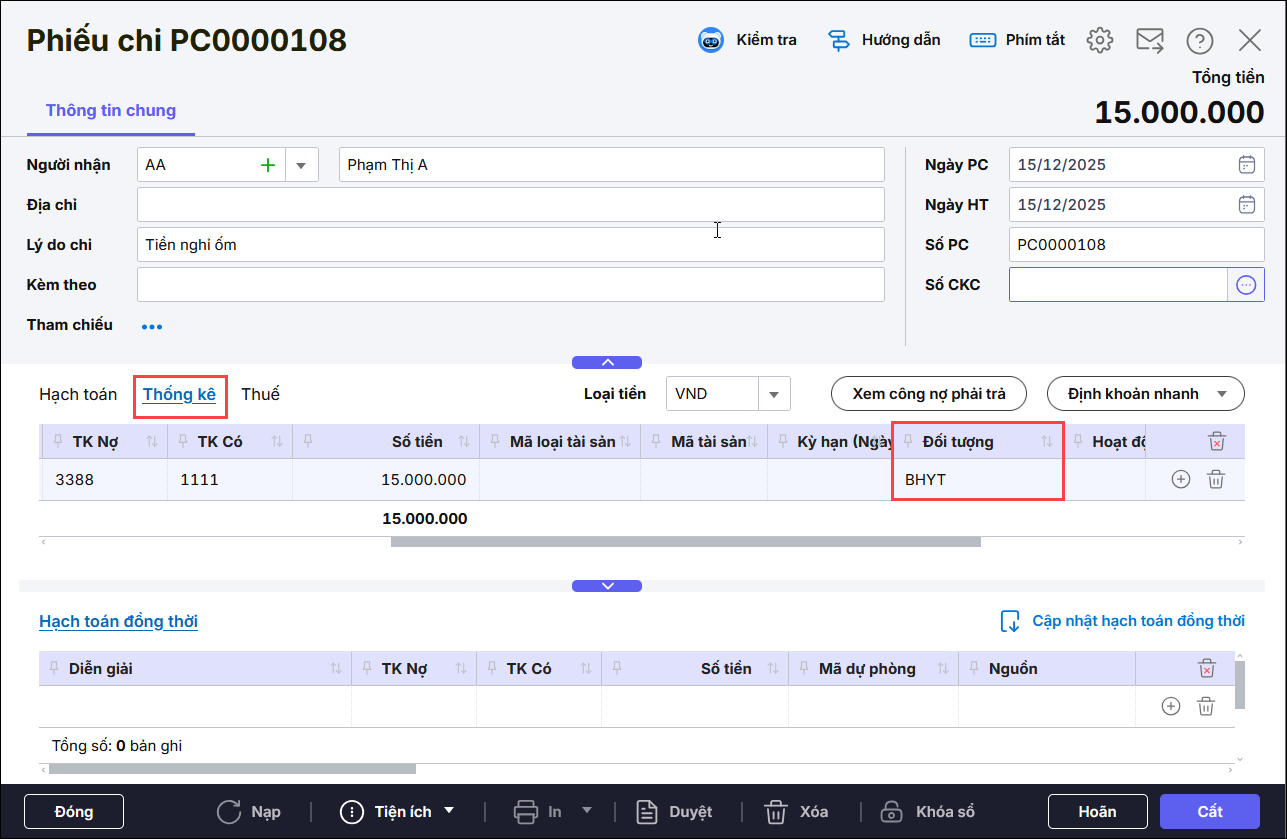Open the Loại tiền currency dropdown
1287x839 pixels.
(x=773, y=394)
